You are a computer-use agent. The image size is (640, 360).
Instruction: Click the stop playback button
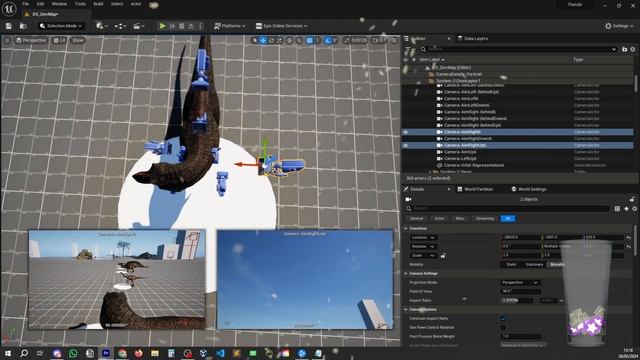182,26
